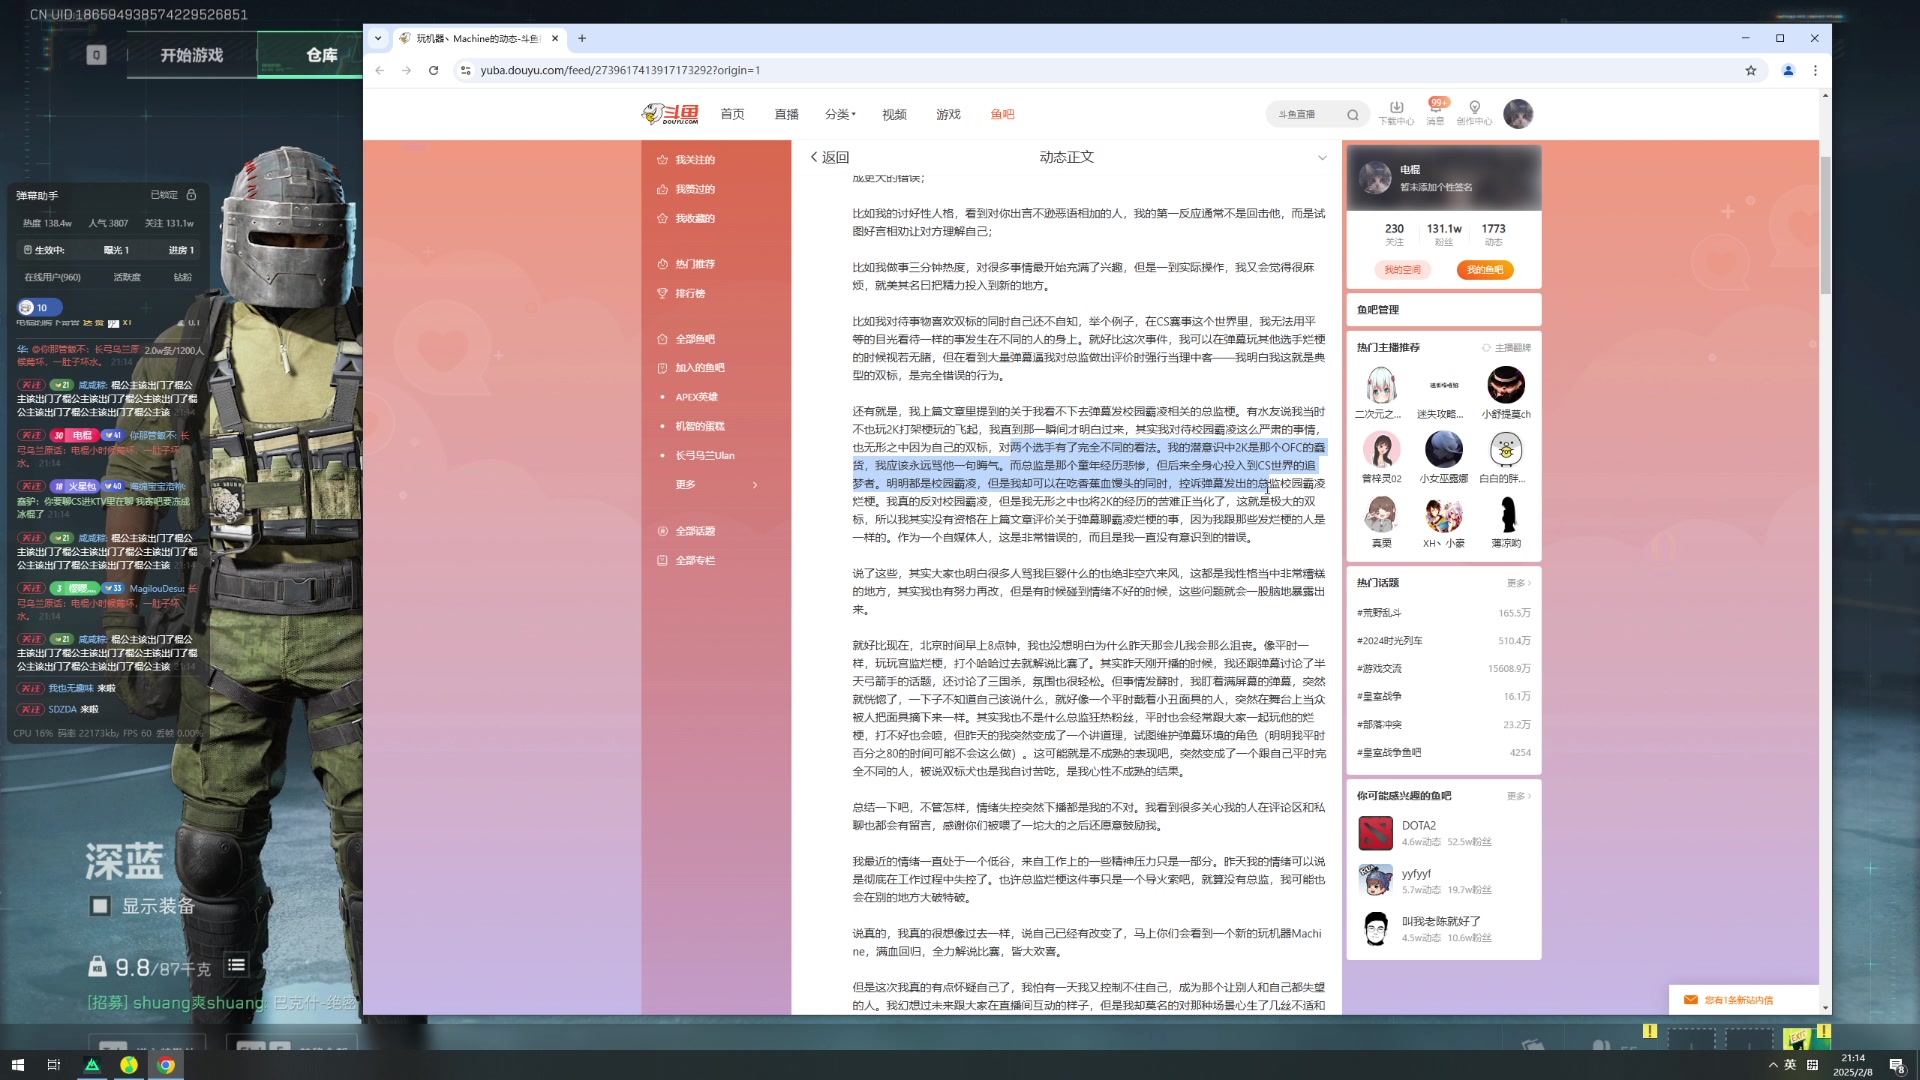Screen dimensions: 1920x1080
Task: Click the user avatar at top right
Action: pyautogui.click(x=1519, y=113)
